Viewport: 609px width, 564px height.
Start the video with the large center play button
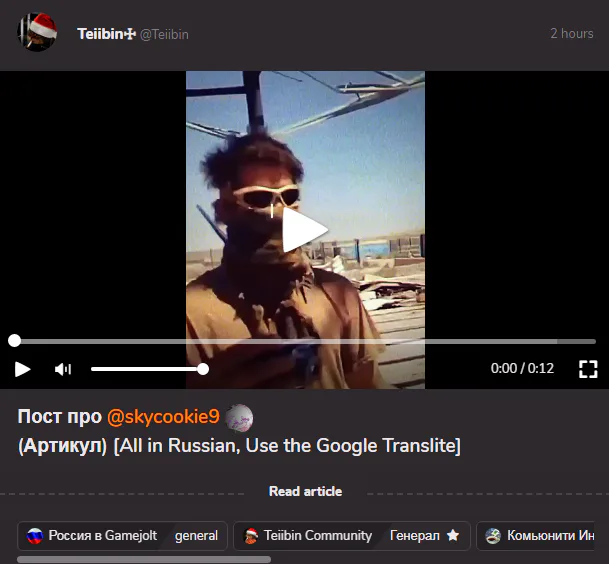pyautogui.click(x=305, y=230)
